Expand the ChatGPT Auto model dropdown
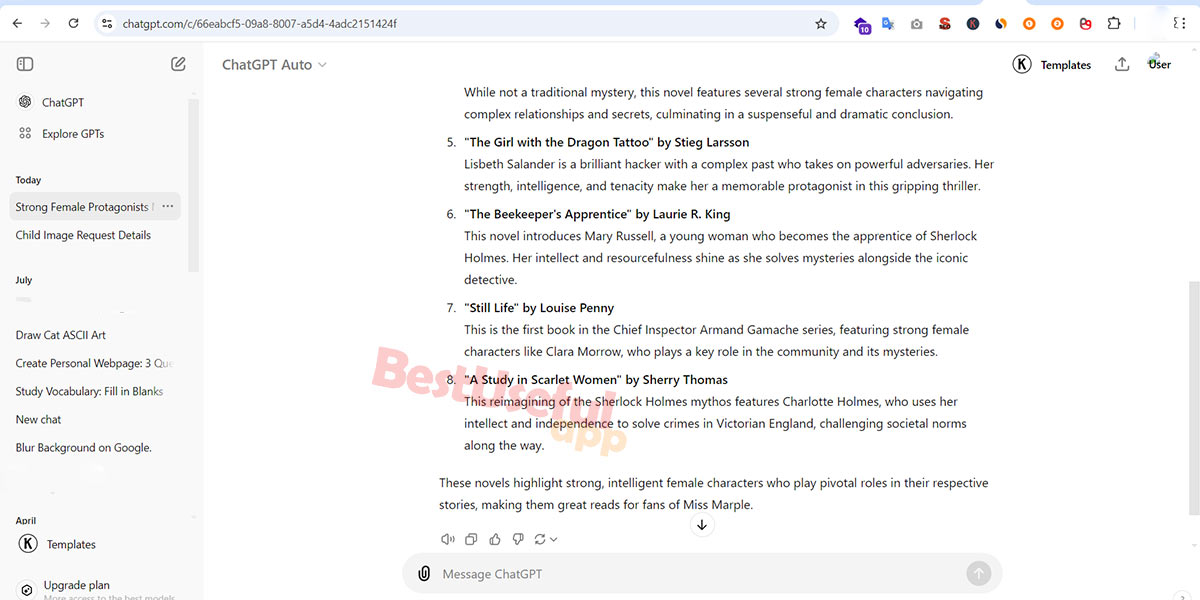The image size is (1200, 600). tap(274, 65)
